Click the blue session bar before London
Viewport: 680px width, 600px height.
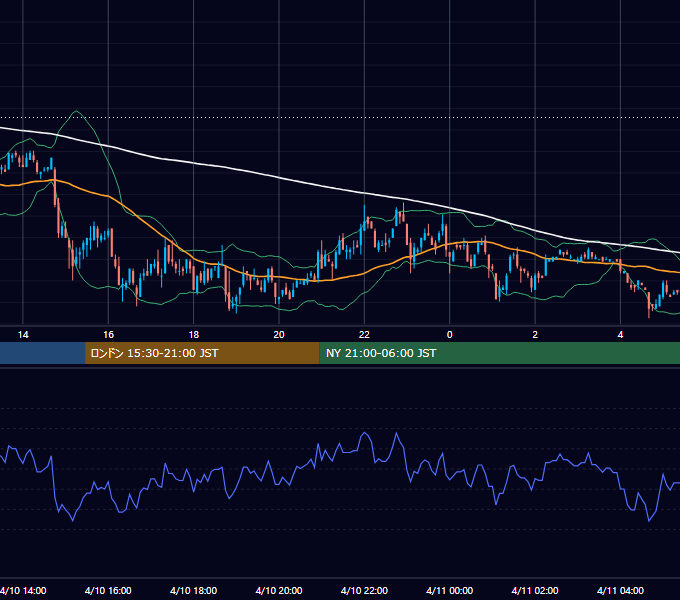(42, 353)
